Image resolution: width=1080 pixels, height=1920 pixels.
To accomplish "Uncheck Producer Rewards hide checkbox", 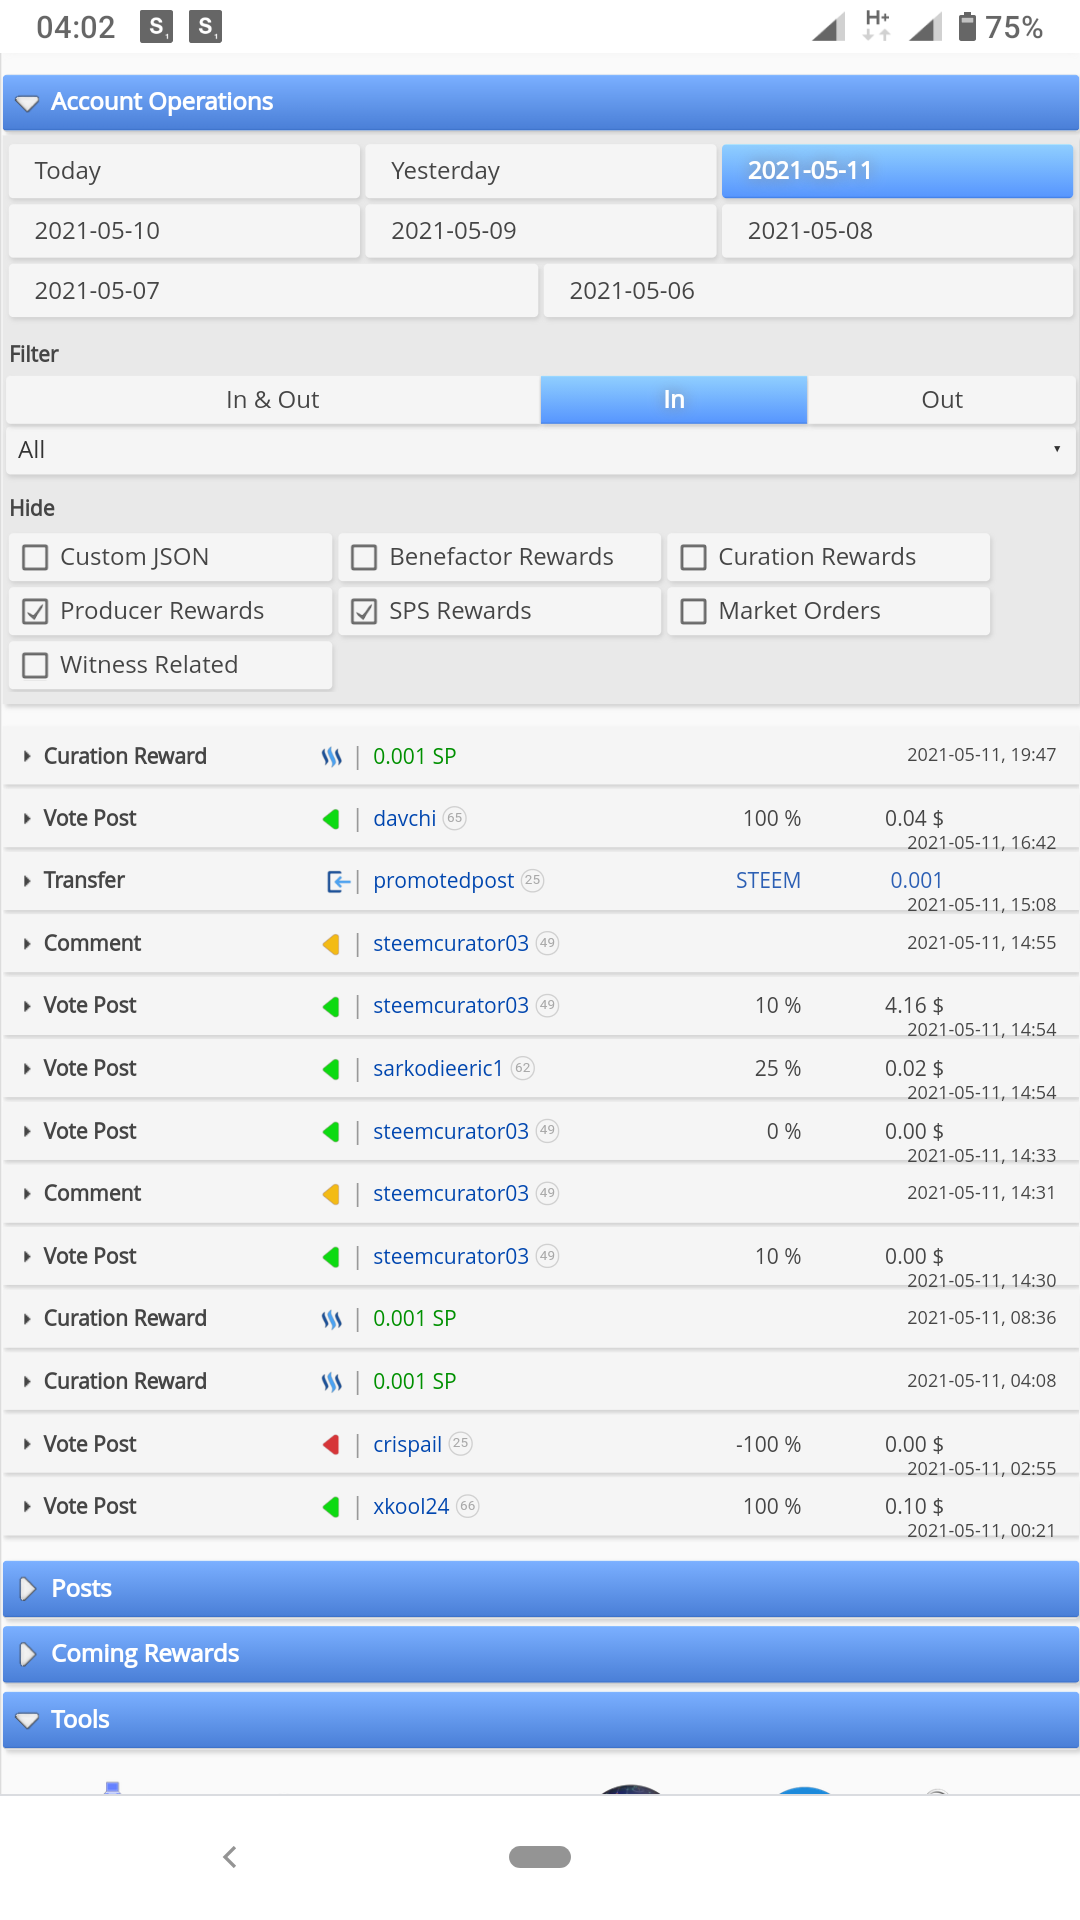I will (35, 611).
